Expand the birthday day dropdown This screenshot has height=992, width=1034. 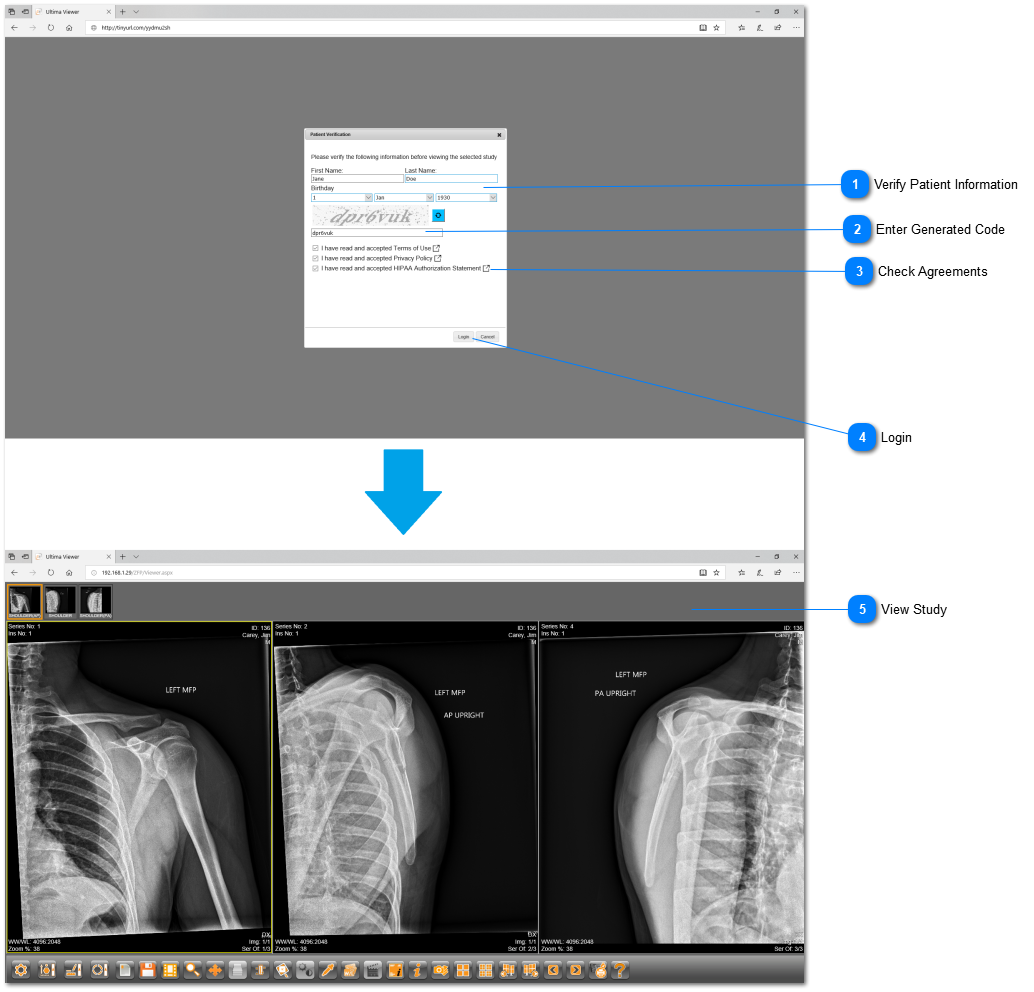tap(340, 197)
